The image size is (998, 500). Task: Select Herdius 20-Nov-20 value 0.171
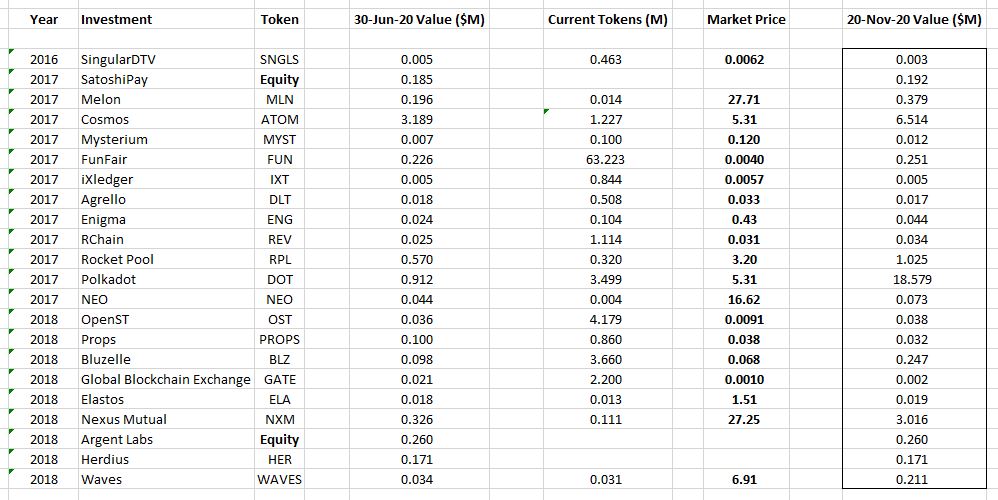[x=911, y=459]
